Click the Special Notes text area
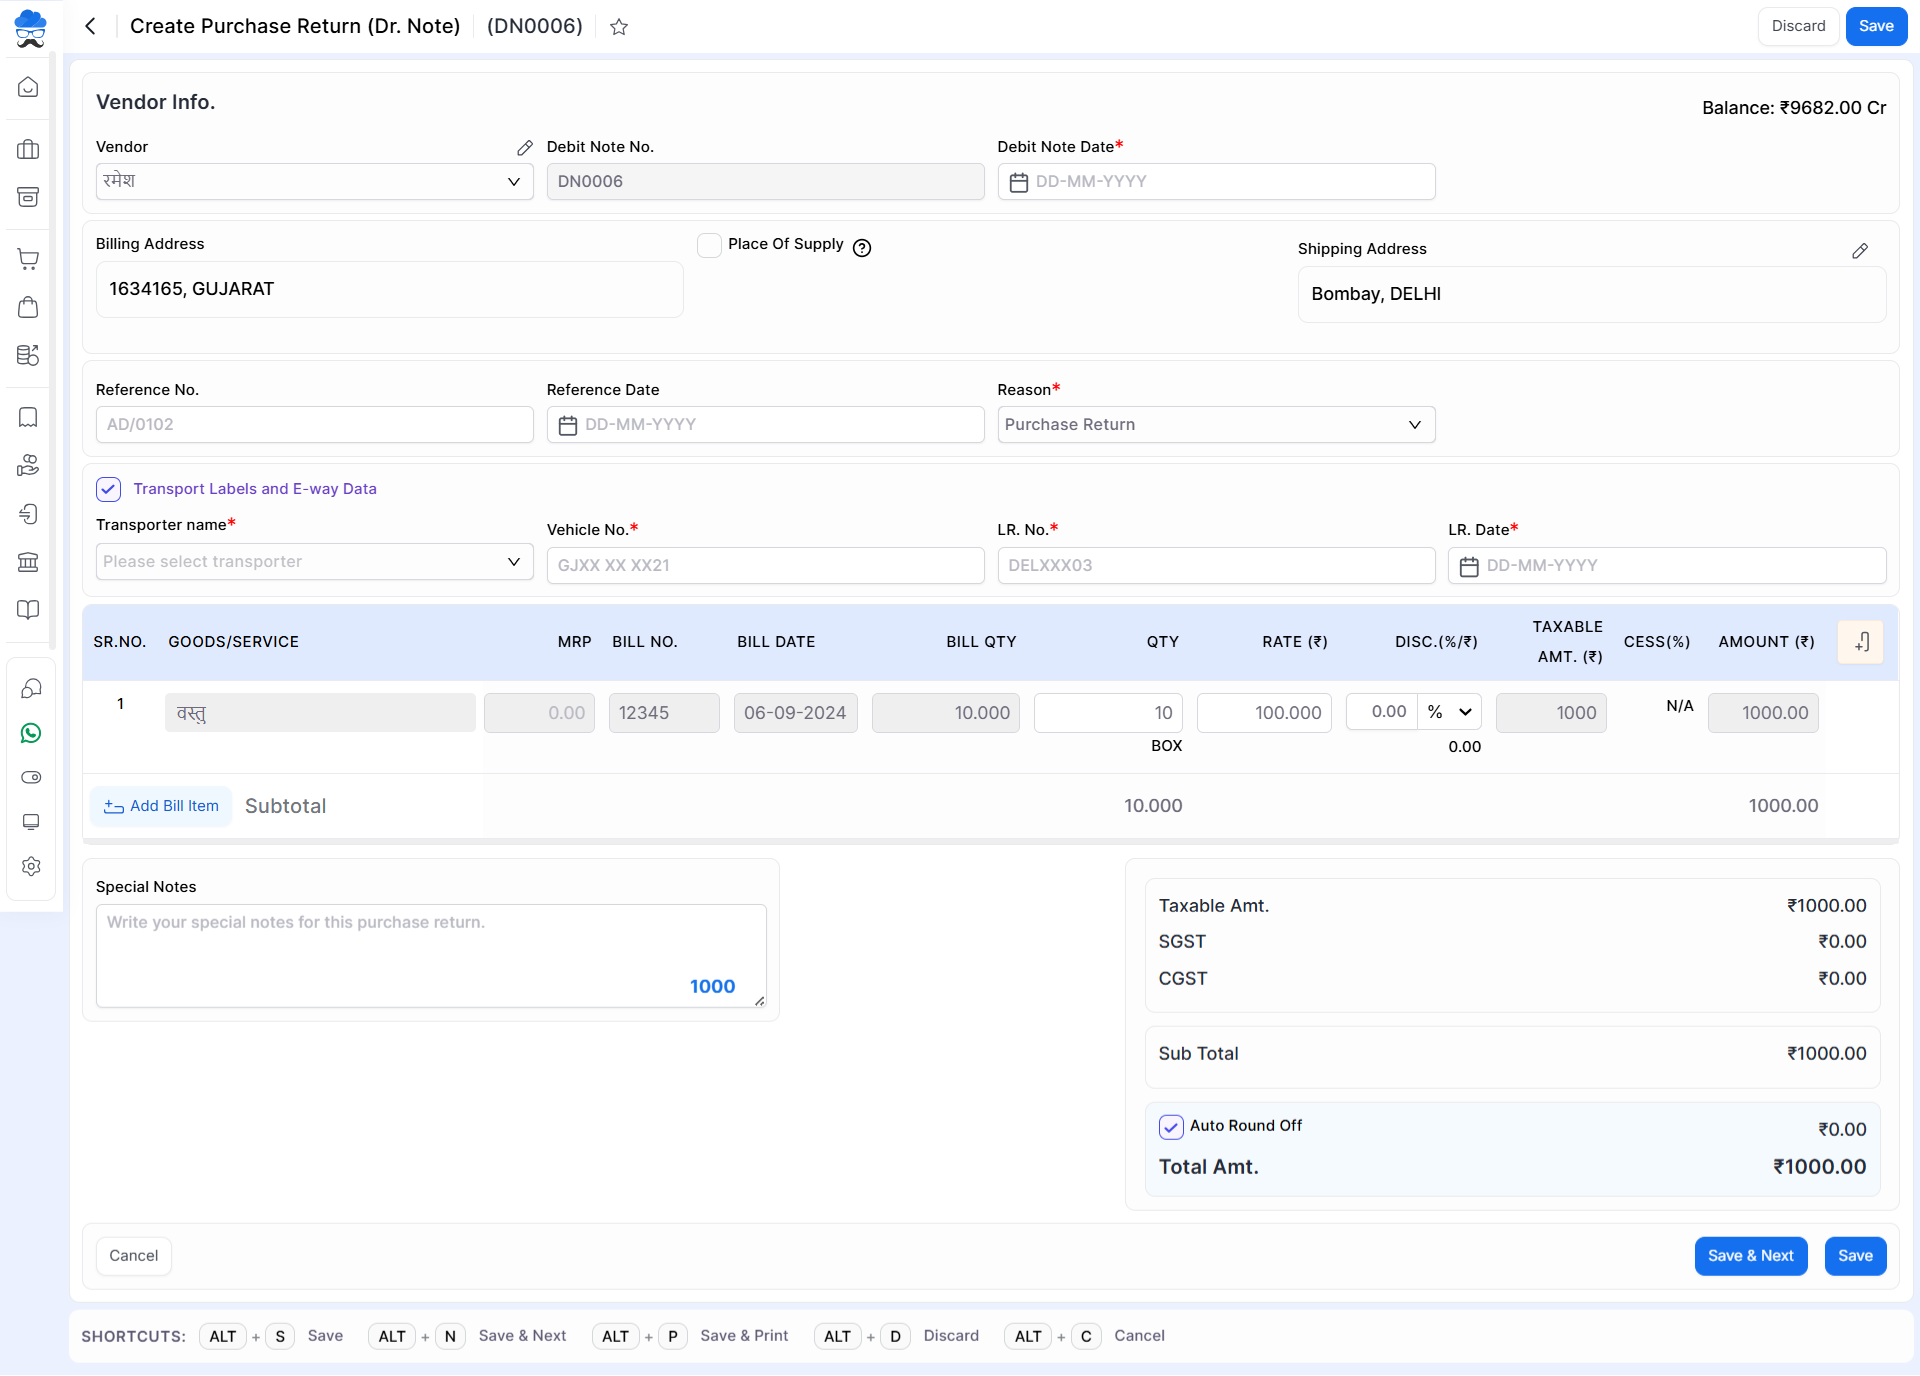 tap(431, 956)
